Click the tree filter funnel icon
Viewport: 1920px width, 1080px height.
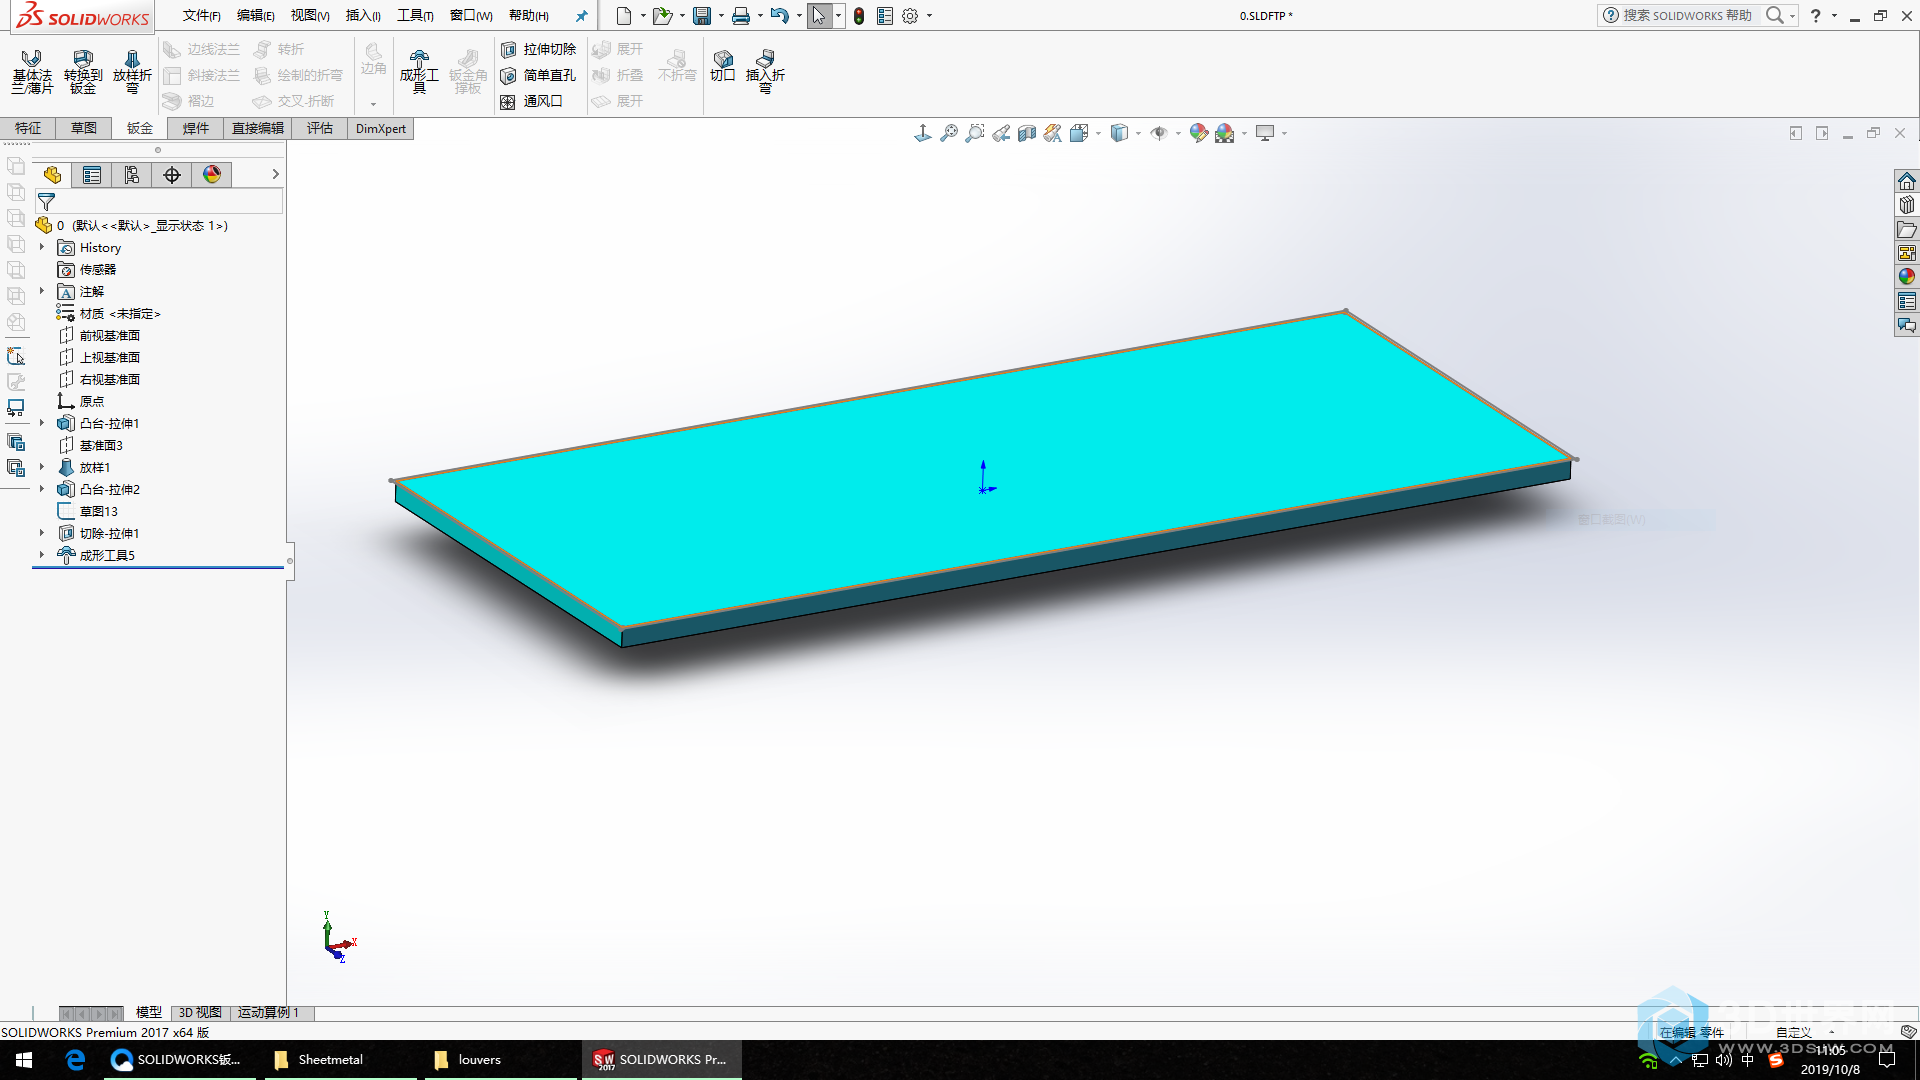click(x=46, y=202)
